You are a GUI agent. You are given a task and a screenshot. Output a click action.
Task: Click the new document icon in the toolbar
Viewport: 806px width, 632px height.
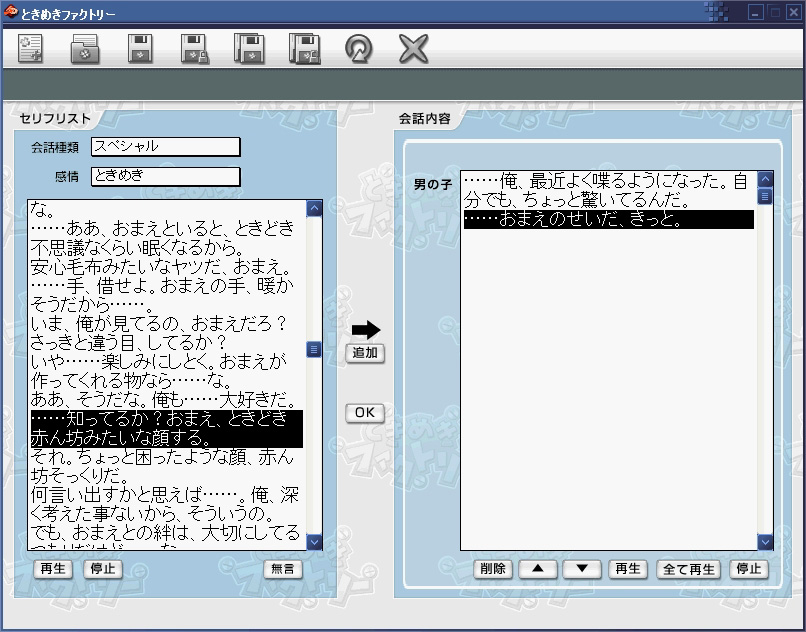coord(30,49)
